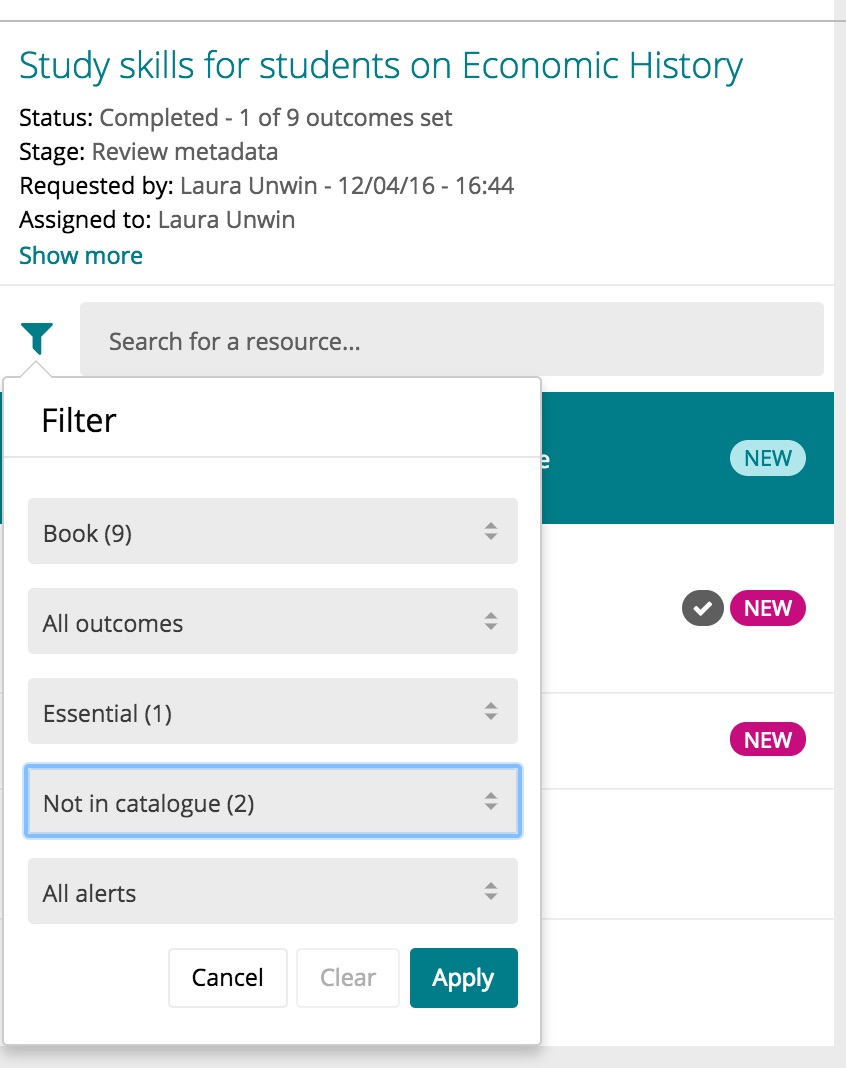846x1068 pixels.
Task: Click the Assigned to: Laura Unwin text
Action: (x=157, y=220)
